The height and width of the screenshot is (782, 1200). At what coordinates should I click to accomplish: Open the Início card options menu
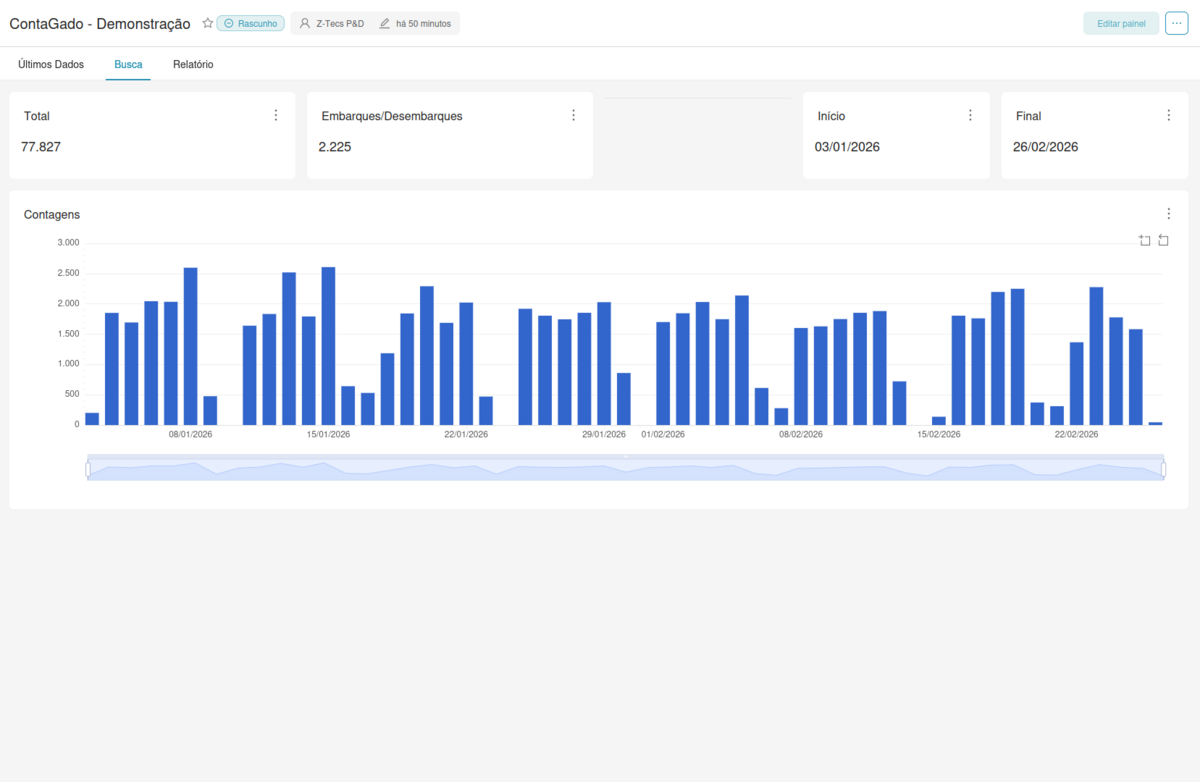click(x=969, y=114)
